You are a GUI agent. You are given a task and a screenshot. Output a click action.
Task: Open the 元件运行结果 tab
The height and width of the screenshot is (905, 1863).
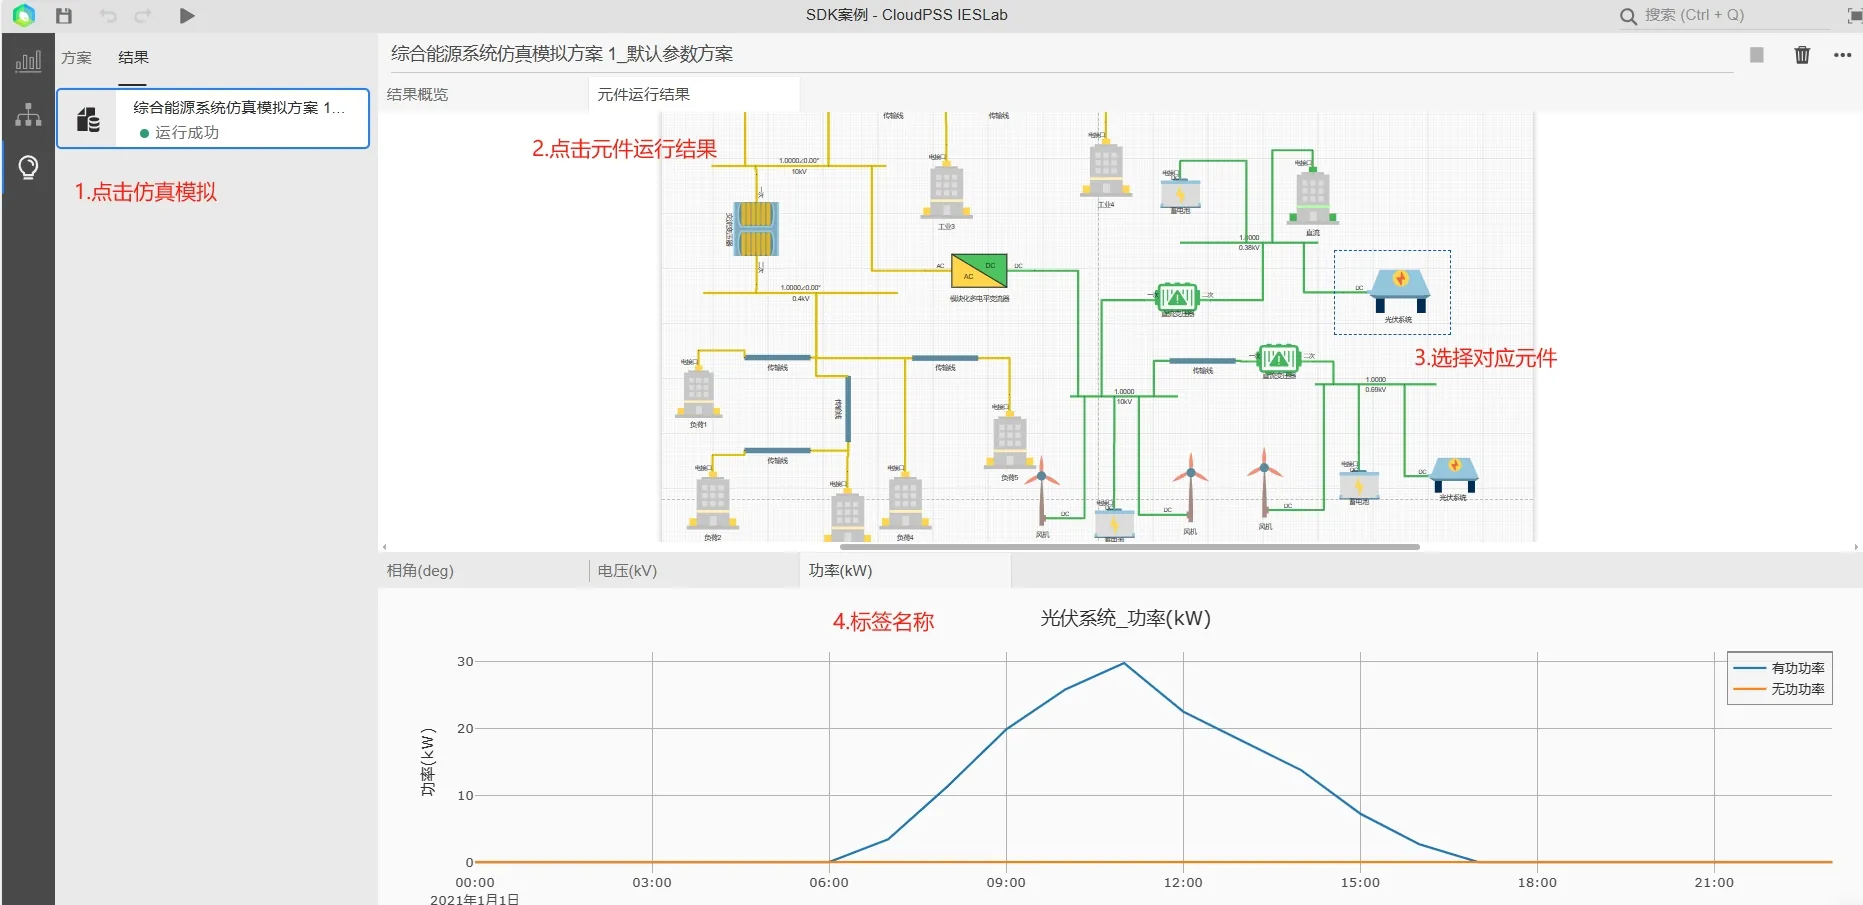tap(693, 94)
